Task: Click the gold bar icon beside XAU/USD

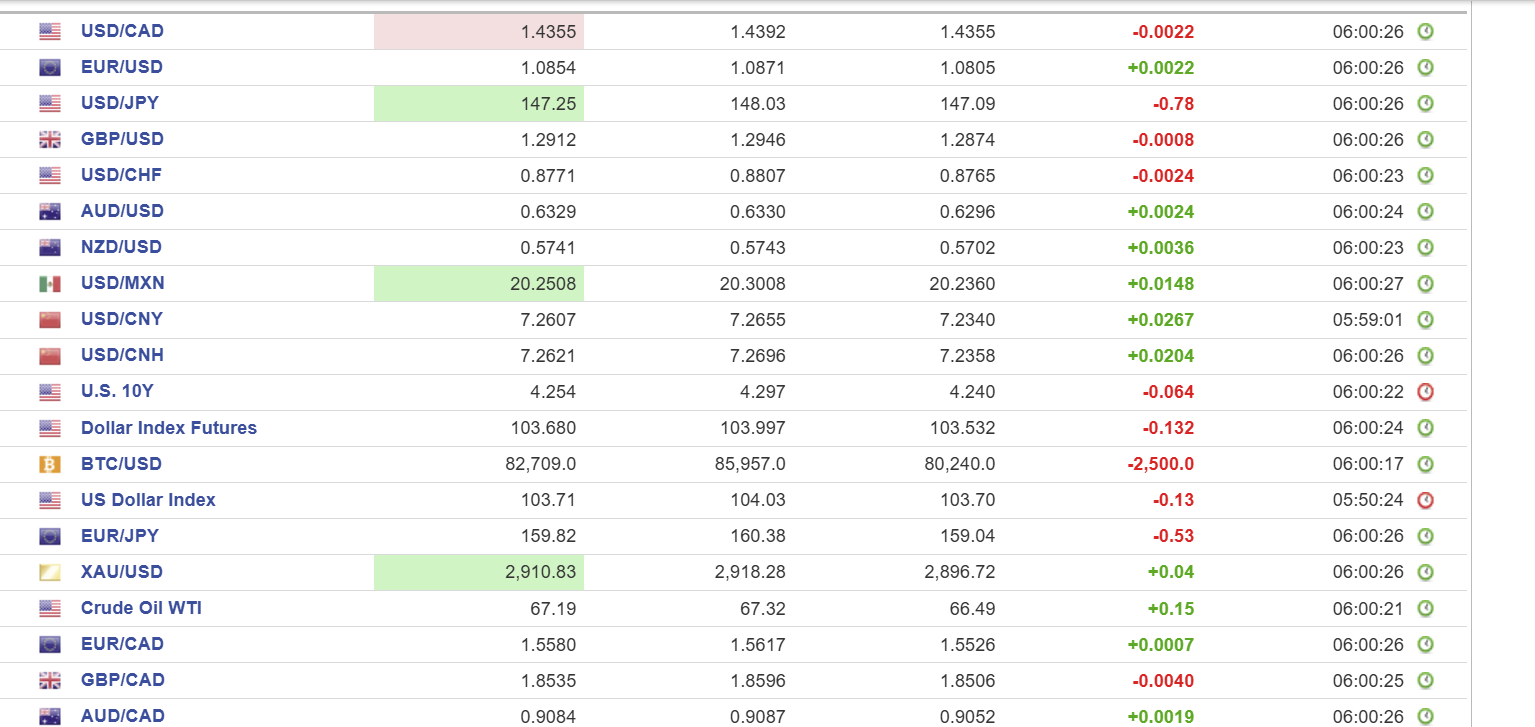Action: pos(50,572)
